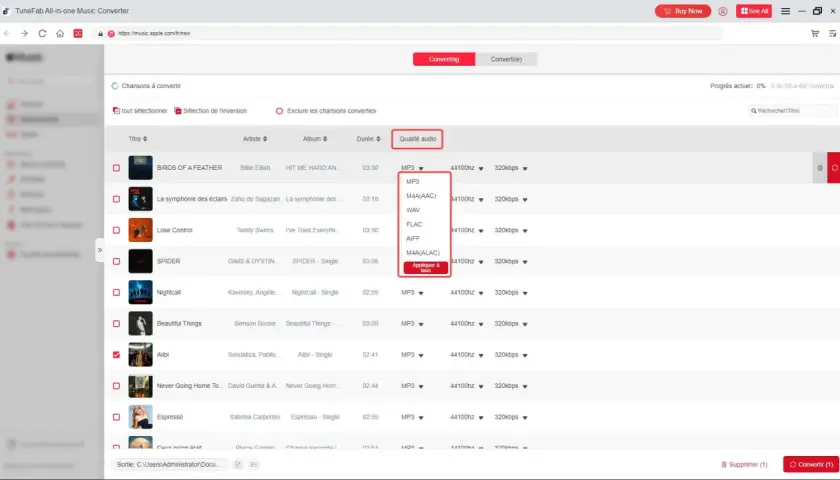Go back with the browser back arrow
This screenshot has height=480, width=840.
tap(7, 33)
